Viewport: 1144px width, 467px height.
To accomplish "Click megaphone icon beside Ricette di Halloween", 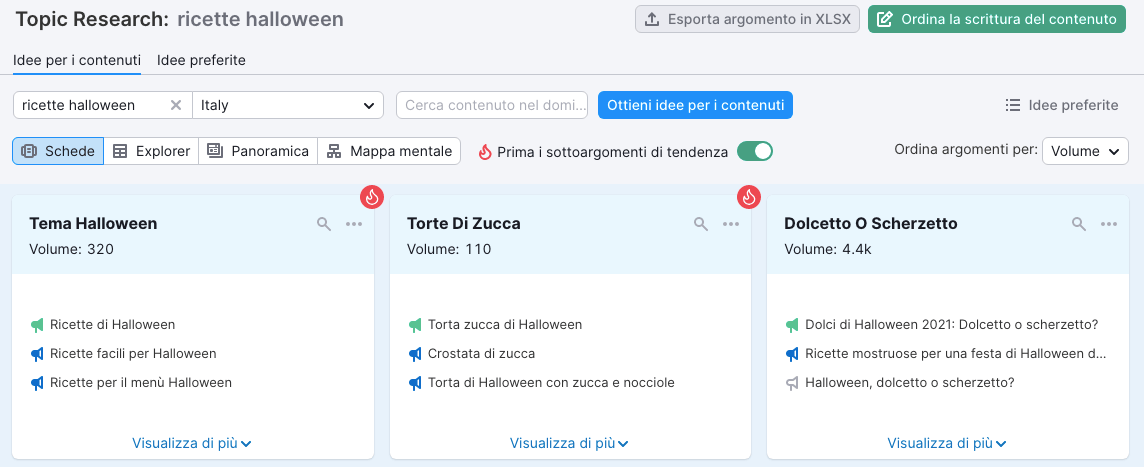I will coord(38,325).
